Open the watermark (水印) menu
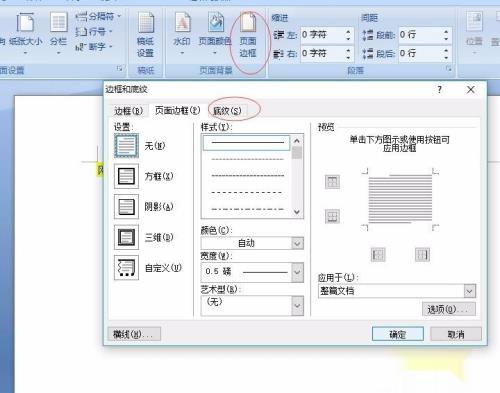The image size is (500, 393). (182, 33)
